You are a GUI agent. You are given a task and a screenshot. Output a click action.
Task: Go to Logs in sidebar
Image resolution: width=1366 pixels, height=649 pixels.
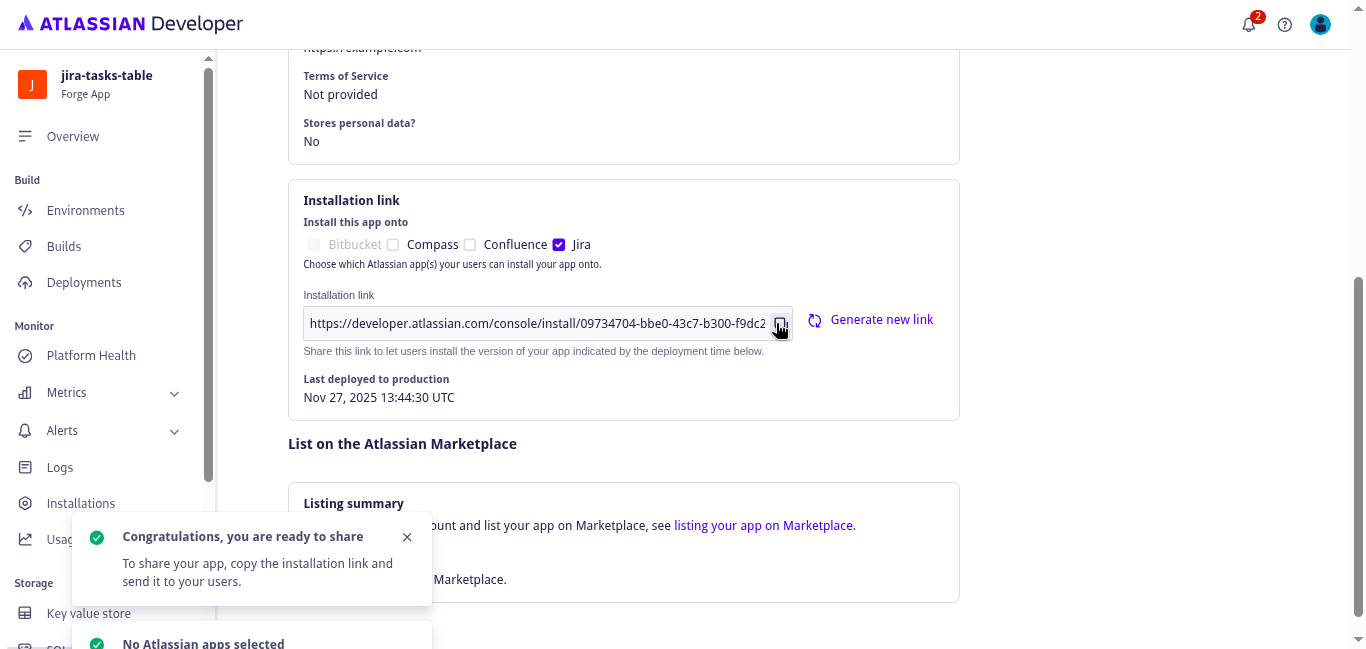[x=60, y=467]
